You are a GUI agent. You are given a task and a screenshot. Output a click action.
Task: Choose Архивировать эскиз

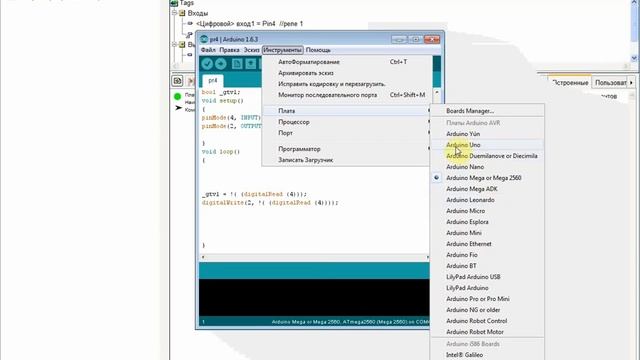click(x=347, y=73)
